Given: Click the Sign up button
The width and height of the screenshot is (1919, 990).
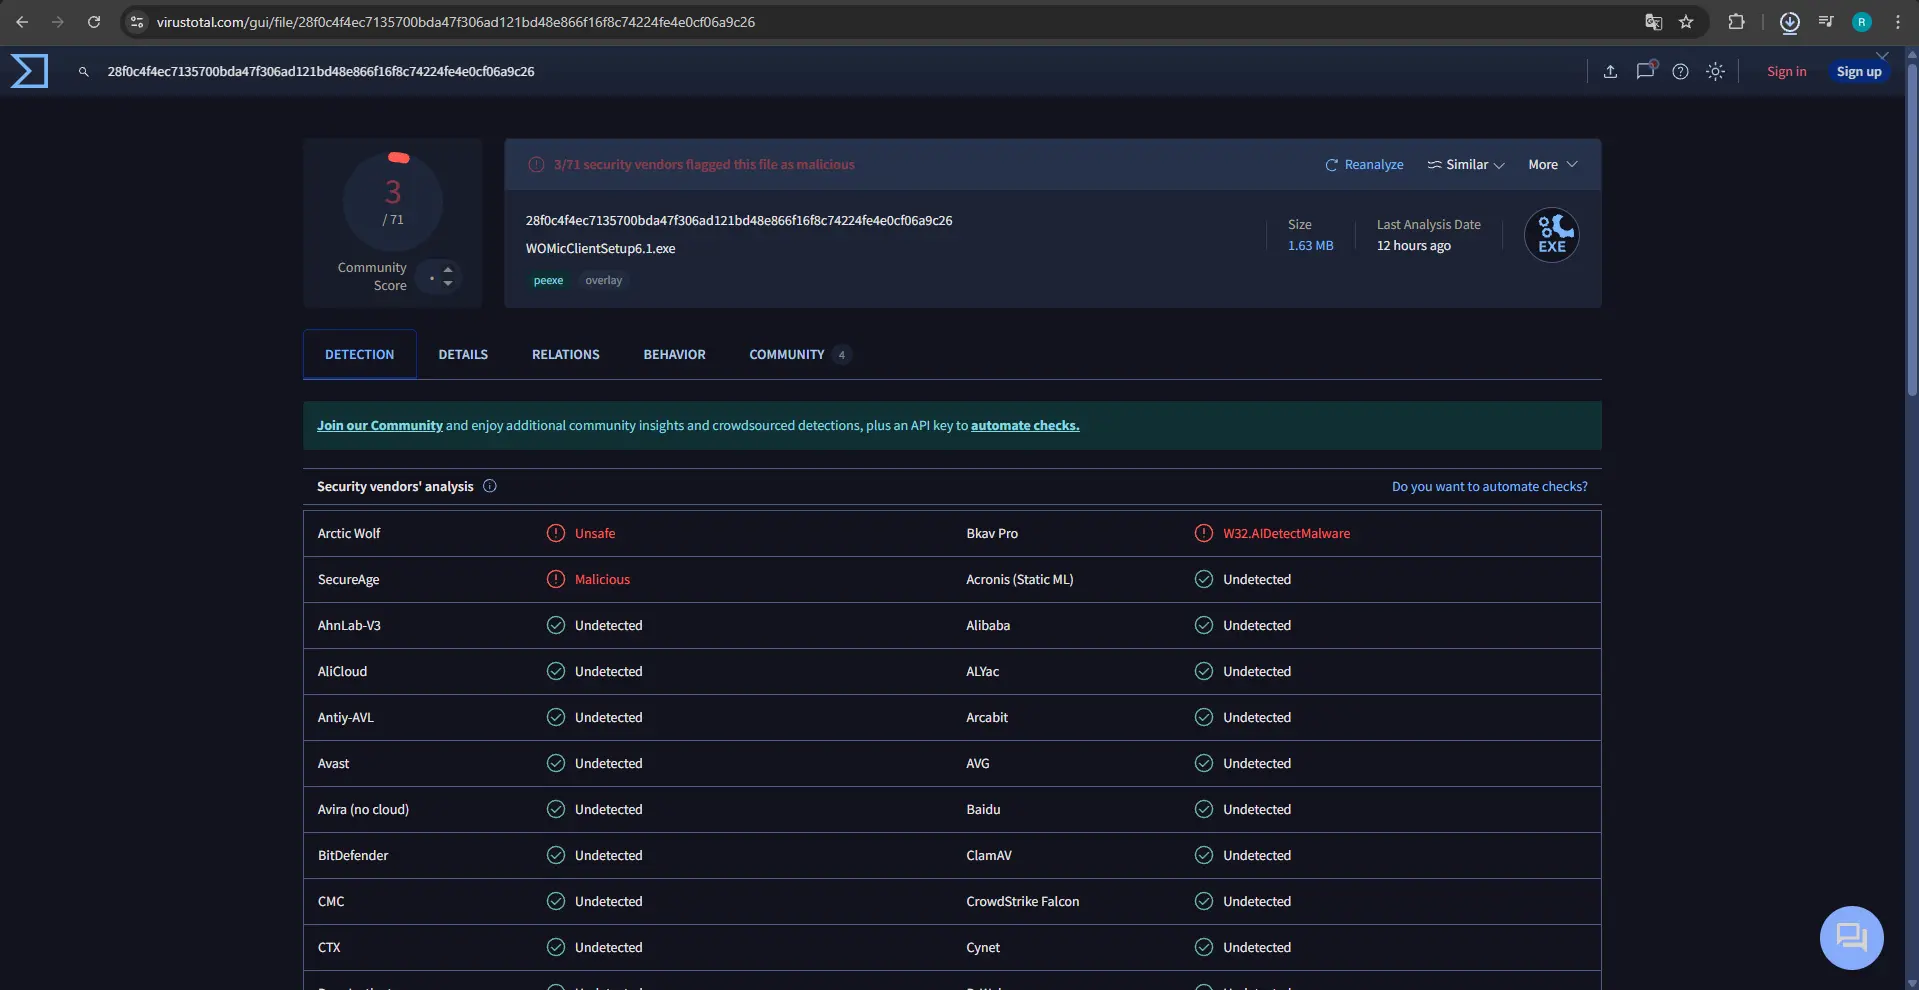Looking at the screenshot, I should point(1858,71).
